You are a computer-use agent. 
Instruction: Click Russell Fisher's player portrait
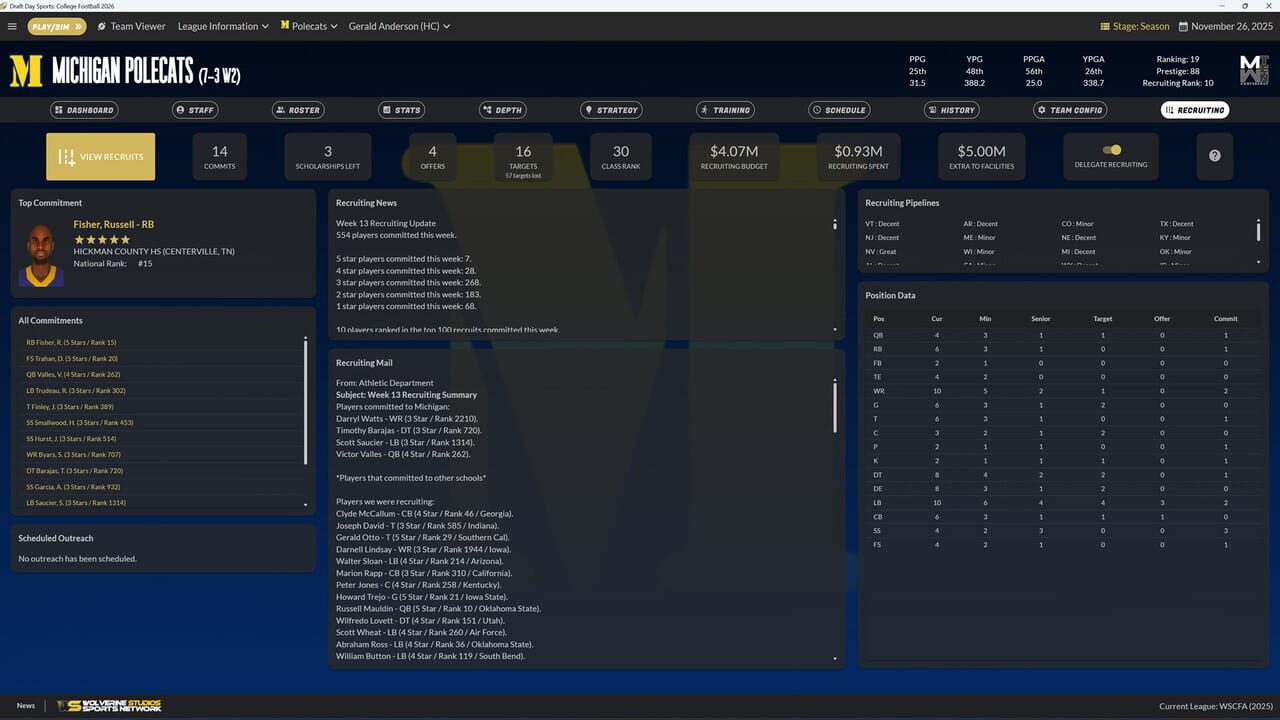(x=41, y=256)
